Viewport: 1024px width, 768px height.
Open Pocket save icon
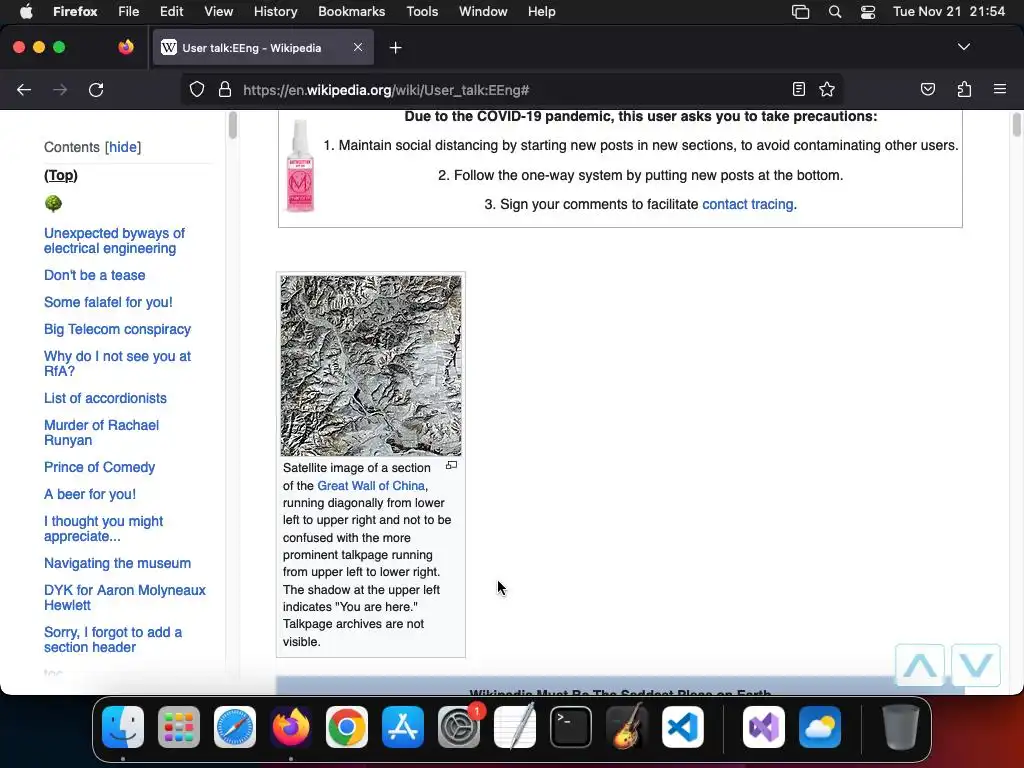click(927, 89)
